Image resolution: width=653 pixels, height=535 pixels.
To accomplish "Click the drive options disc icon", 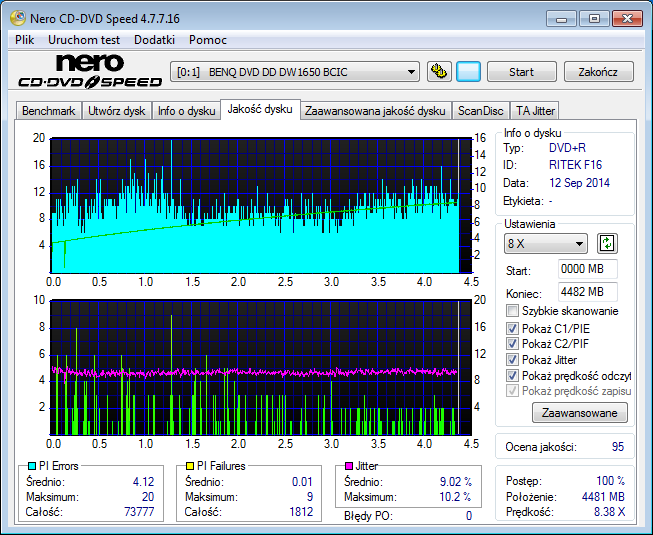I will tap(439, 72).
